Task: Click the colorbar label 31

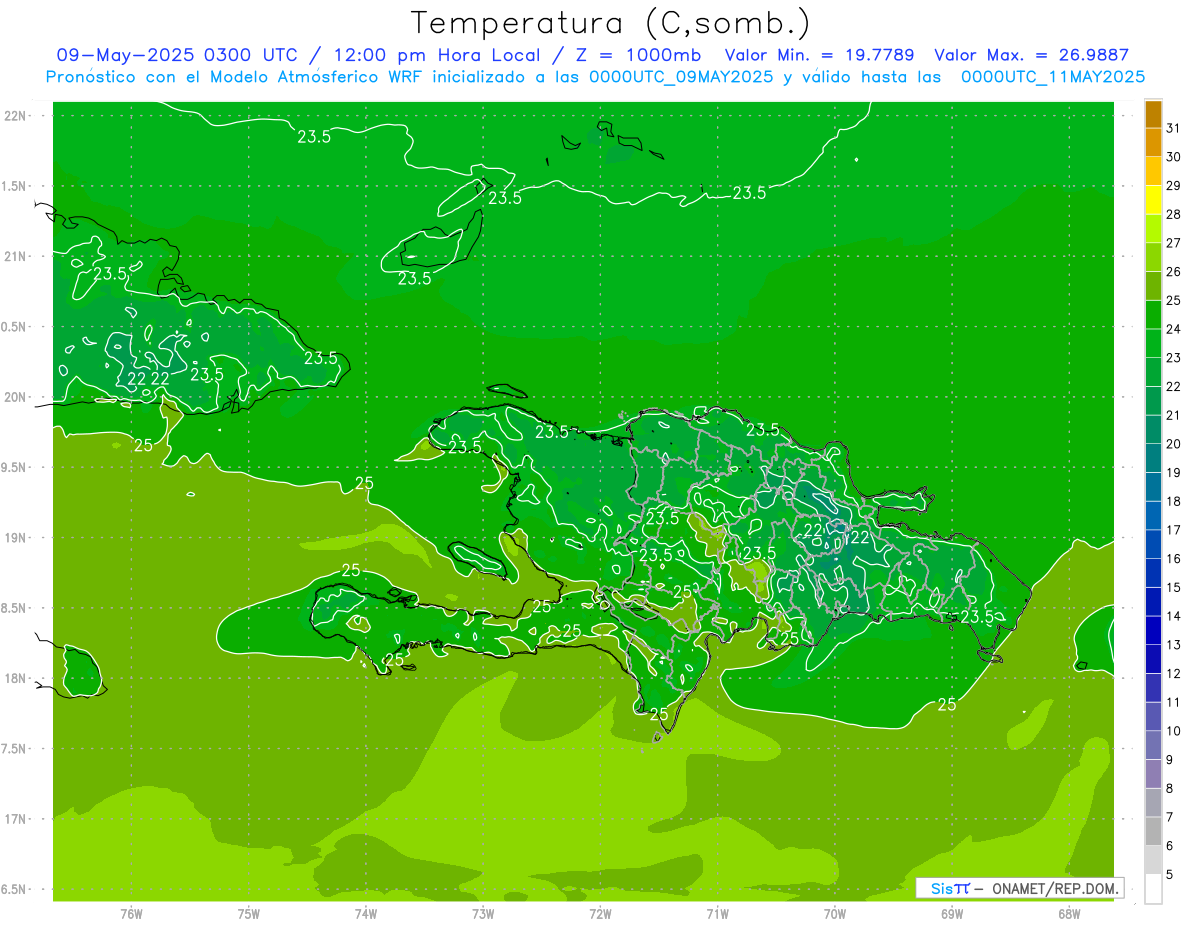Action: [x=1173, y=128]
